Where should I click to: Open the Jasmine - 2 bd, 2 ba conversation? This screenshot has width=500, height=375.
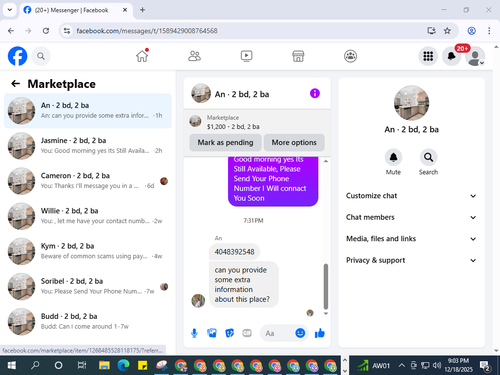pyautogui.click(x=88, y=146)
